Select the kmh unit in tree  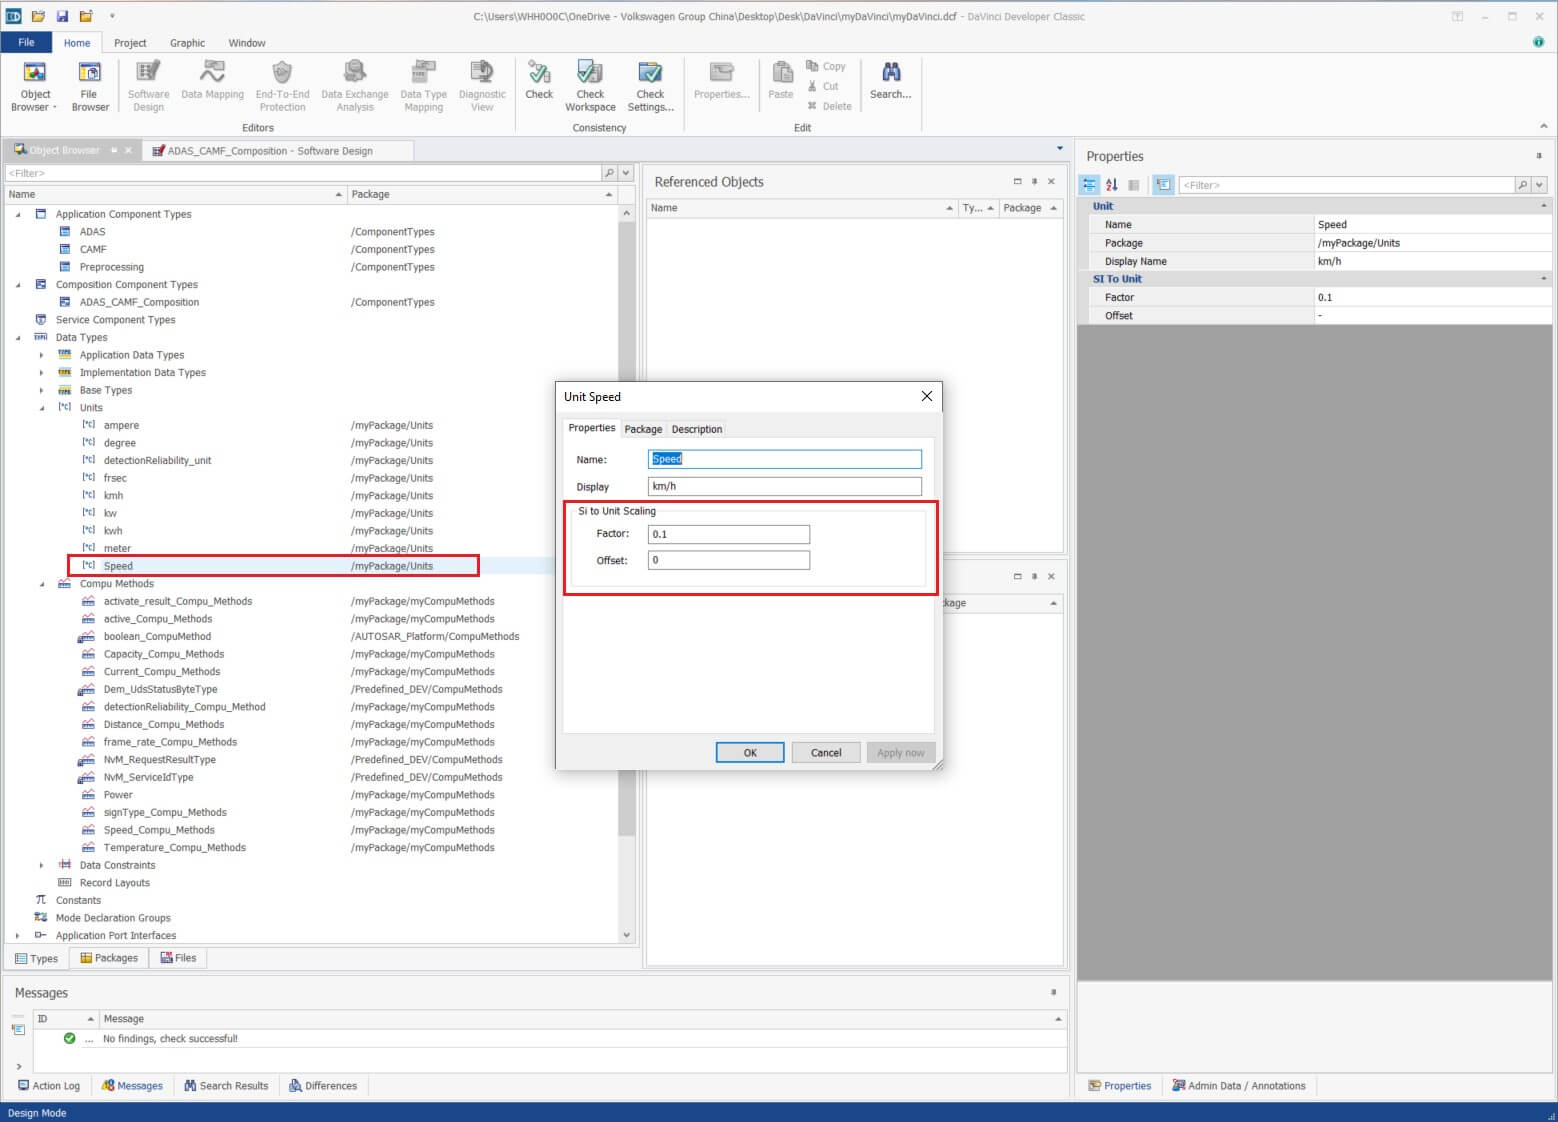pyautogui.click(x=114, y=496)
